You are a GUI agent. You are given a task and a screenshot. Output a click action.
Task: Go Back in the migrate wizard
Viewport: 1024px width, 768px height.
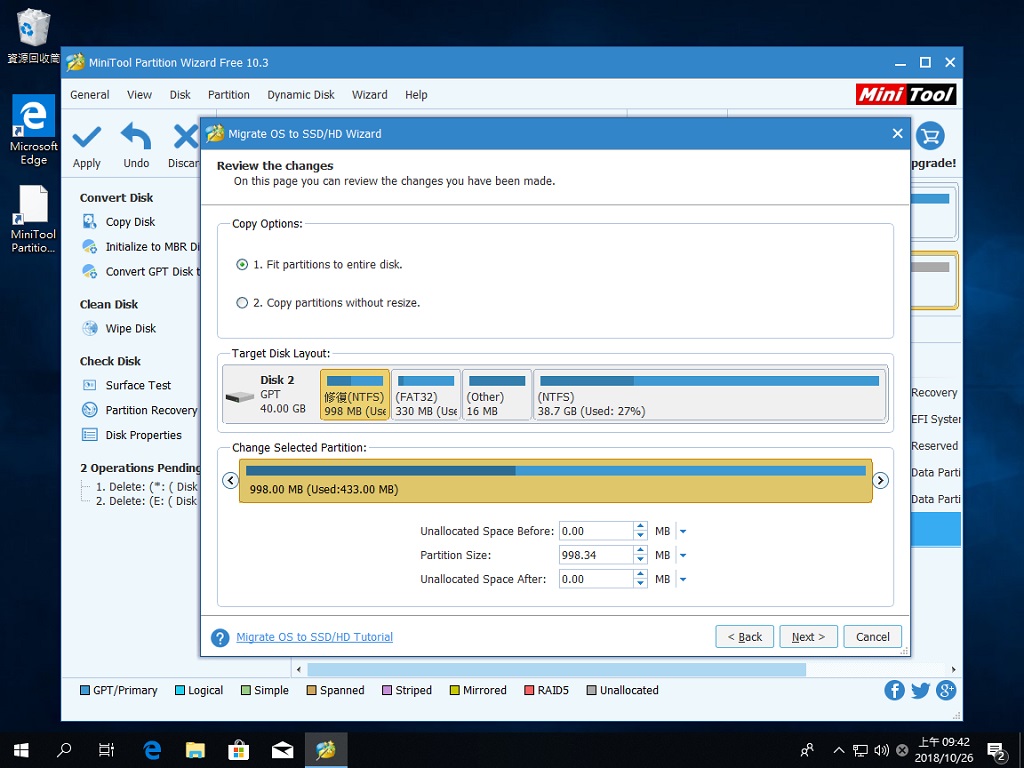pos(744,637)
